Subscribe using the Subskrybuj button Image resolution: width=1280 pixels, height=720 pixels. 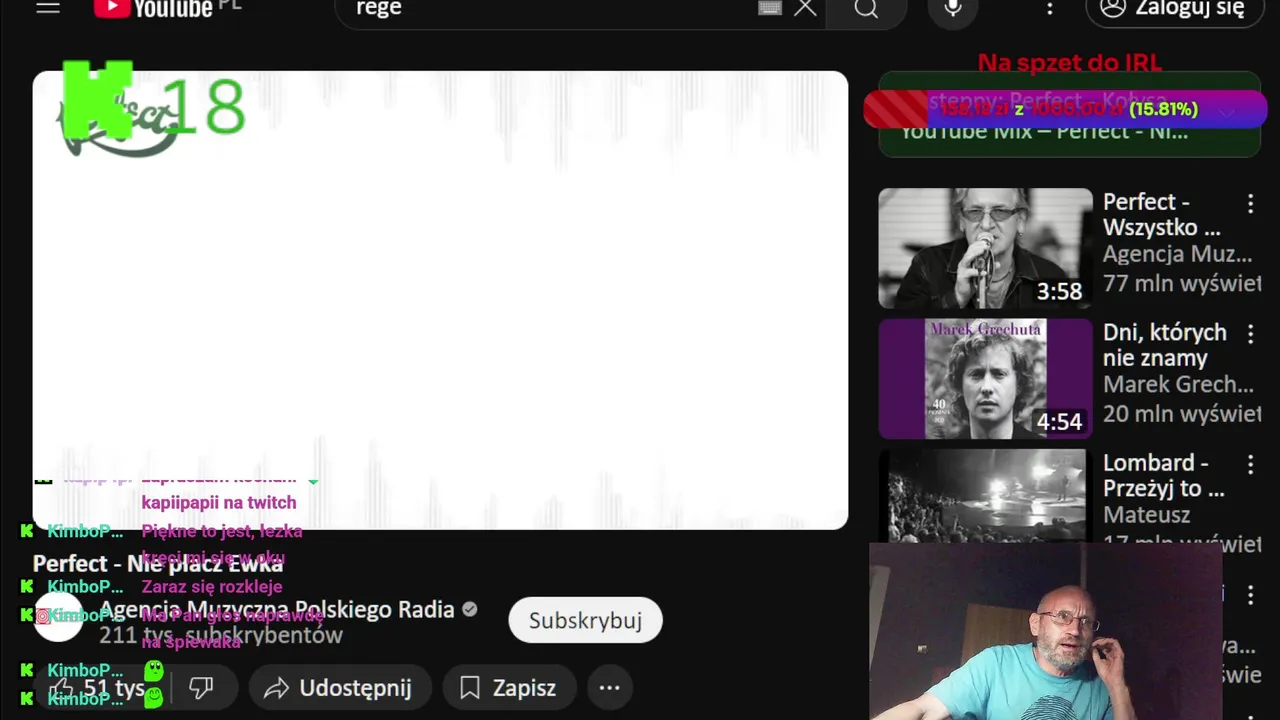coord(585,620)
